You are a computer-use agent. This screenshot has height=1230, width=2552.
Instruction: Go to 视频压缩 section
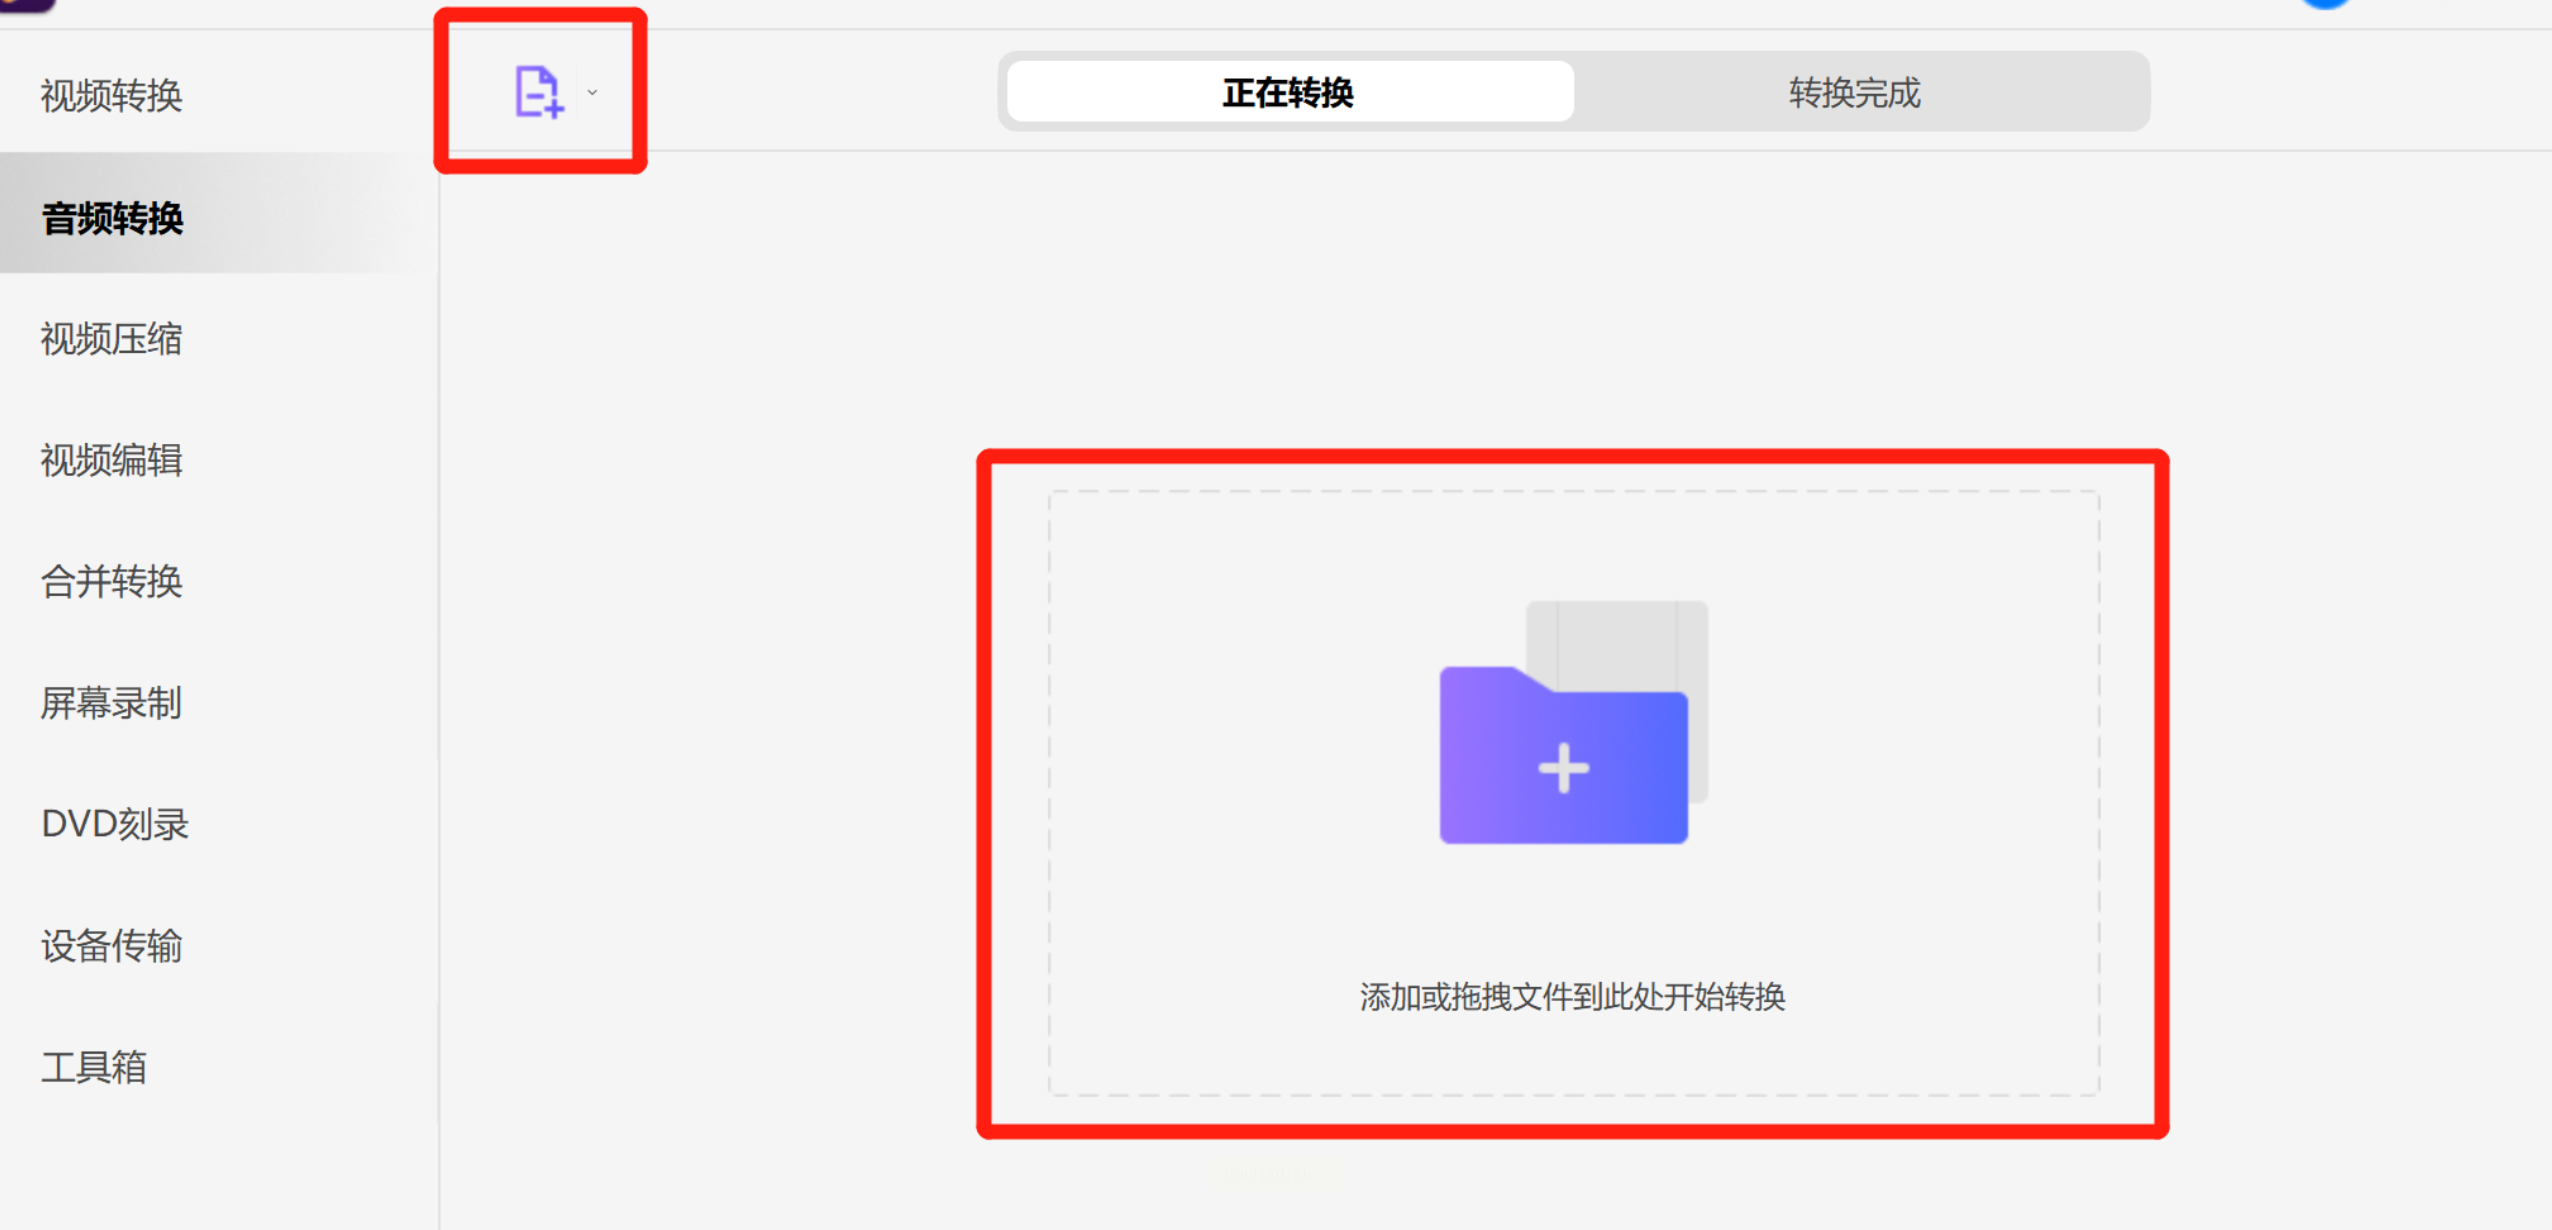point(112,339)
